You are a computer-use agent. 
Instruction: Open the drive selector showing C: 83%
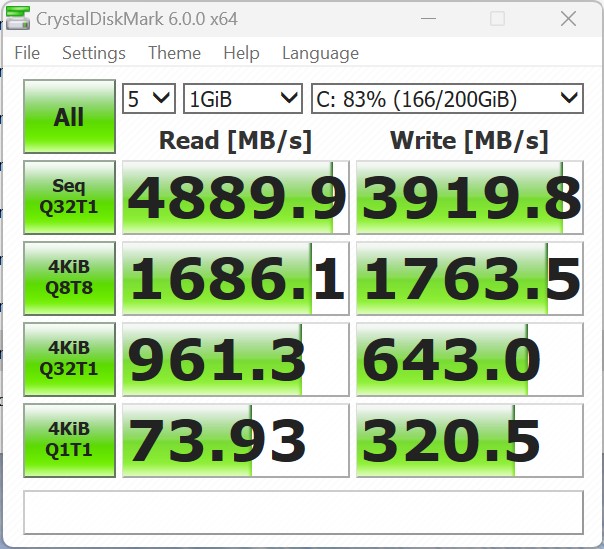[x=446, y=97]
